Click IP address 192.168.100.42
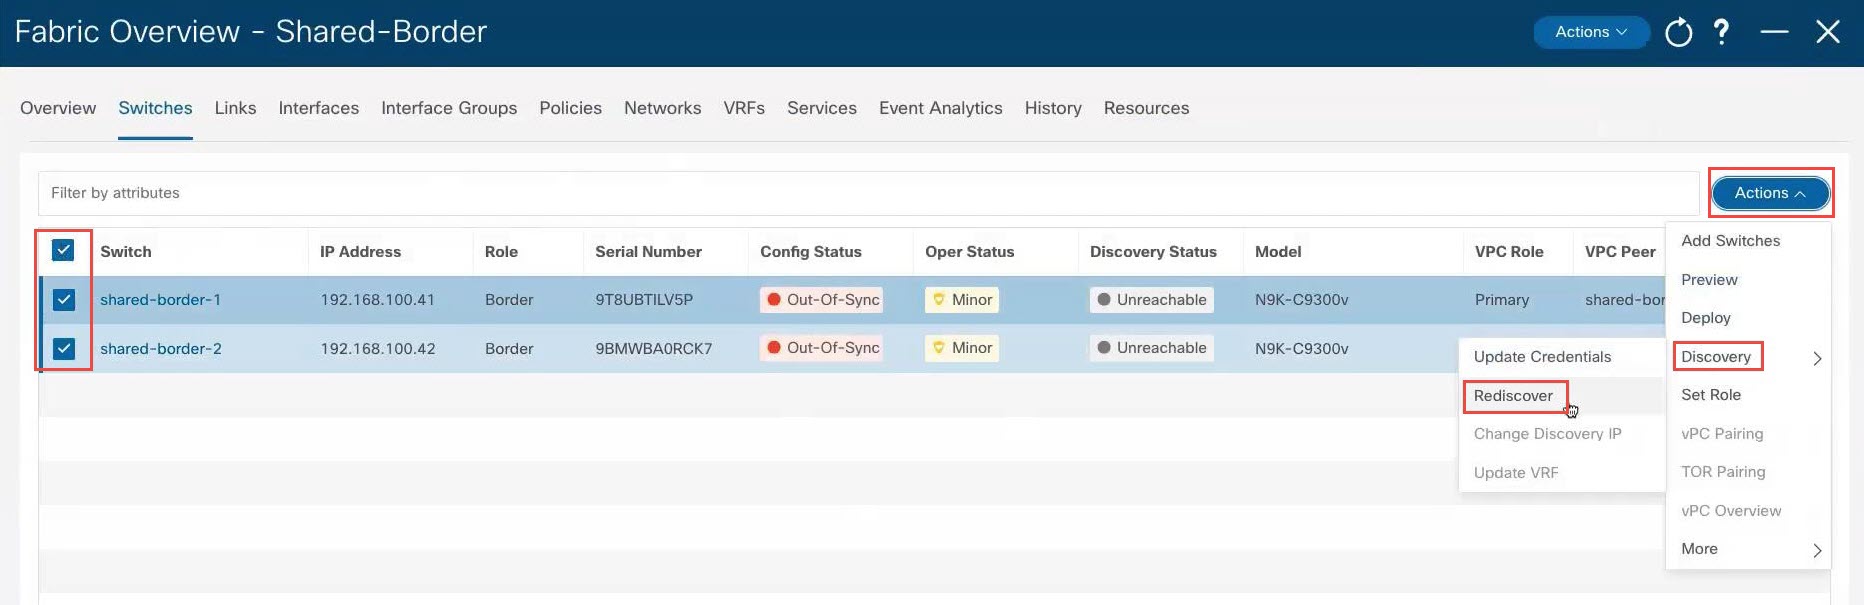This screenshot has width=1864, height=605. [377, 349]
